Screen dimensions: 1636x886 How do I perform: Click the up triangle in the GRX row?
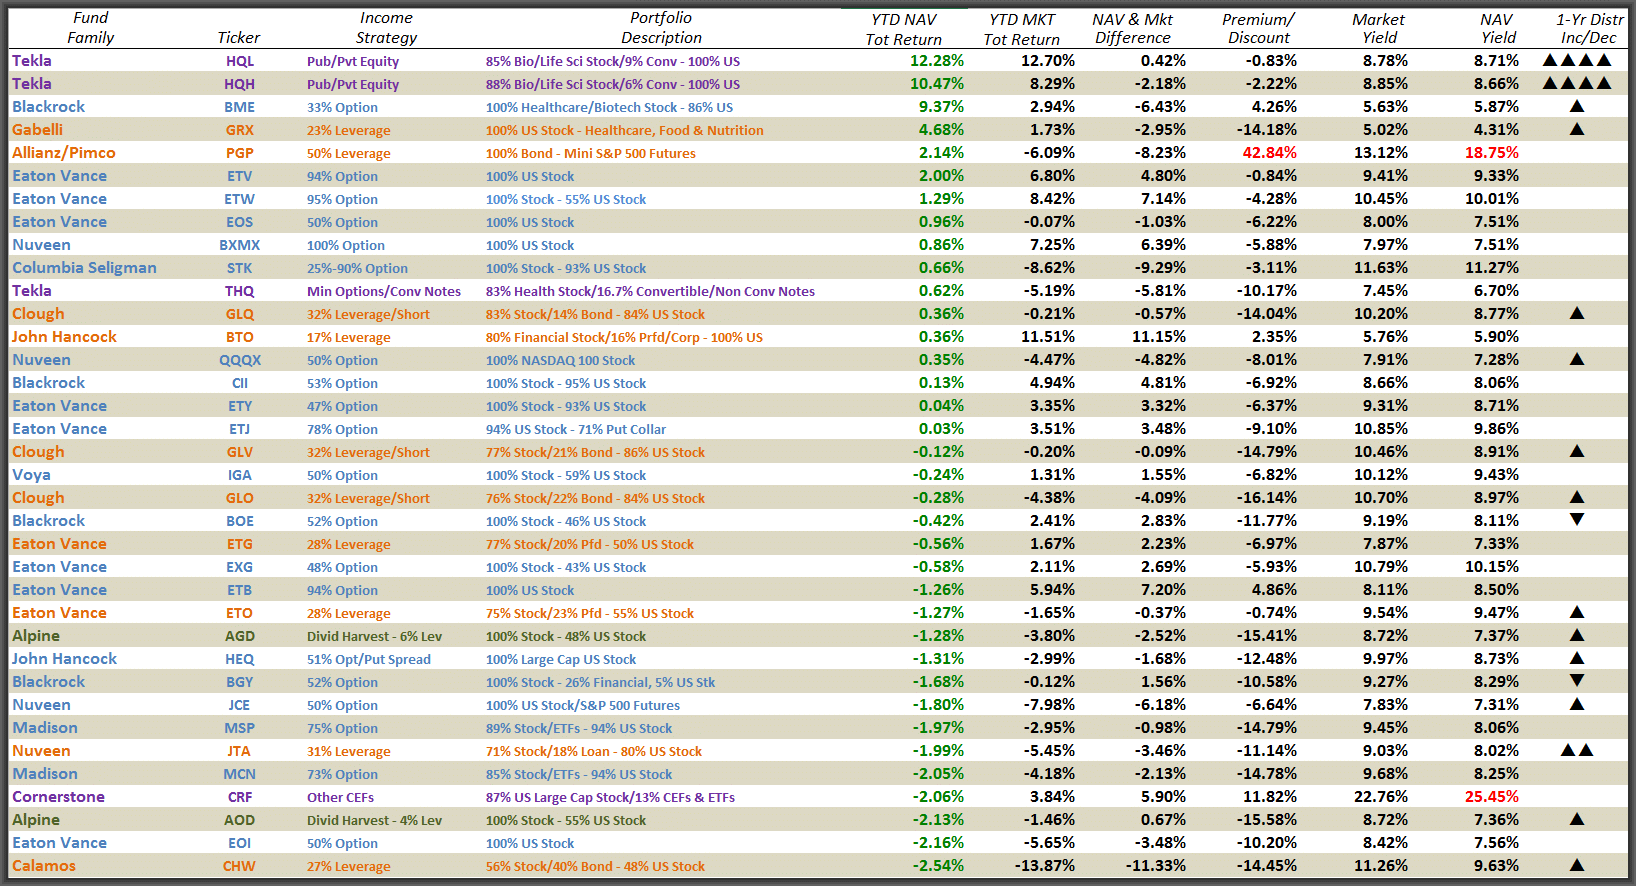(x=1577, y=129)
